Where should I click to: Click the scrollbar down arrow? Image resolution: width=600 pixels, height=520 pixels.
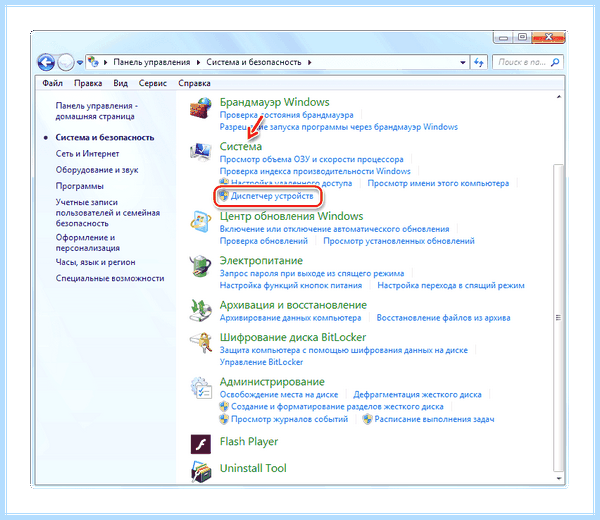pyautogui.click(x=559, y=478)
